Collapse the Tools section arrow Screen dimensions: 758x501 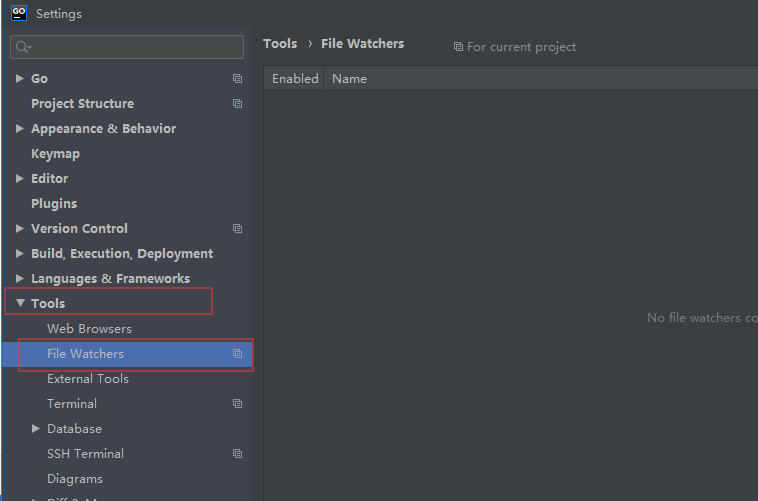[20, 304]
